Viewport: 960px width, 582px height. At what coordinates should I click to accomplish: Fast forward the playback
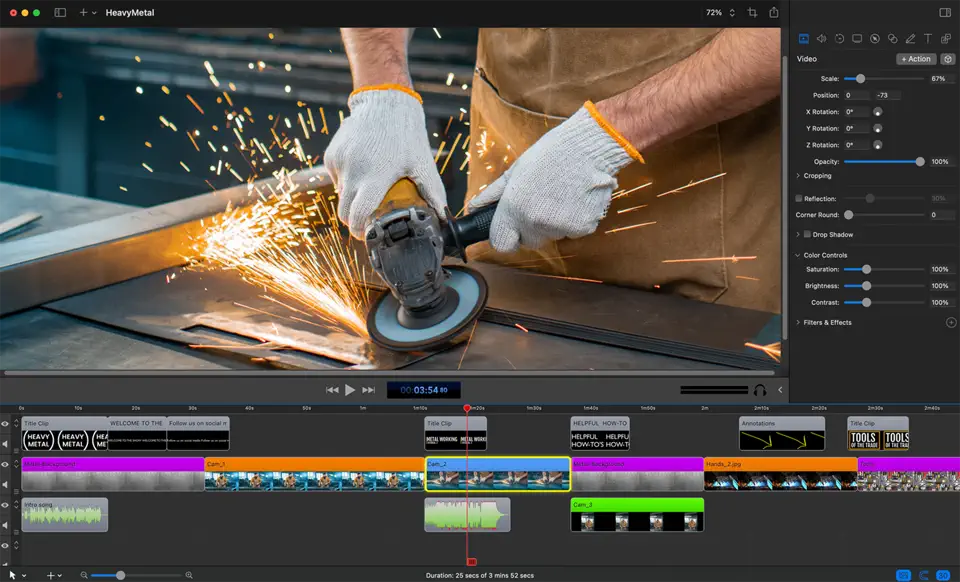tap(368, 390)
